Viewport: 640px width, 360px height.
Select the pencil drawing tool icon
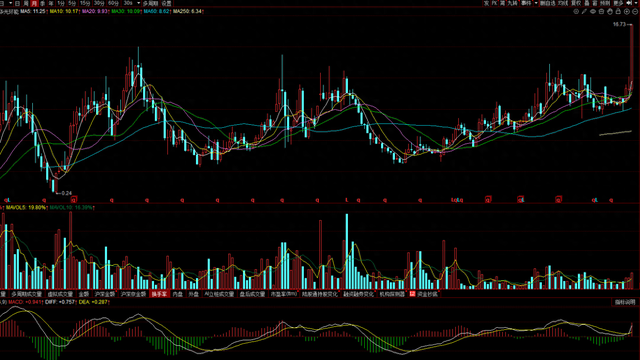click(584, 11)
